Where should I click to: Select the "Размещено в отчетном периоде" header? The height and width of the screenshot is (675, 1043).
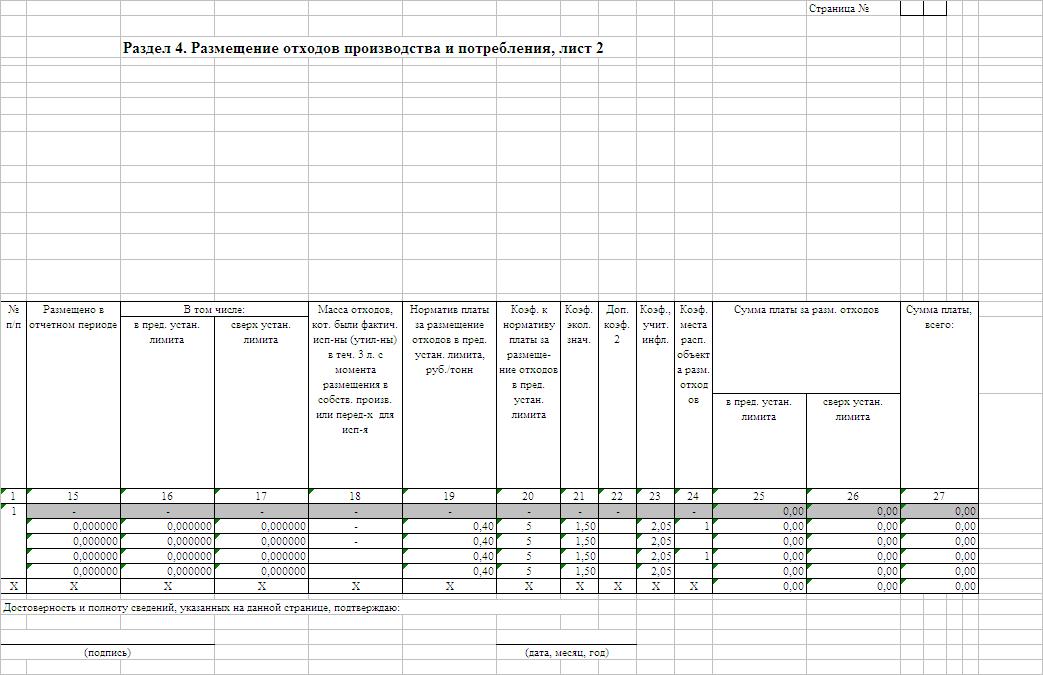coord(73,317)
